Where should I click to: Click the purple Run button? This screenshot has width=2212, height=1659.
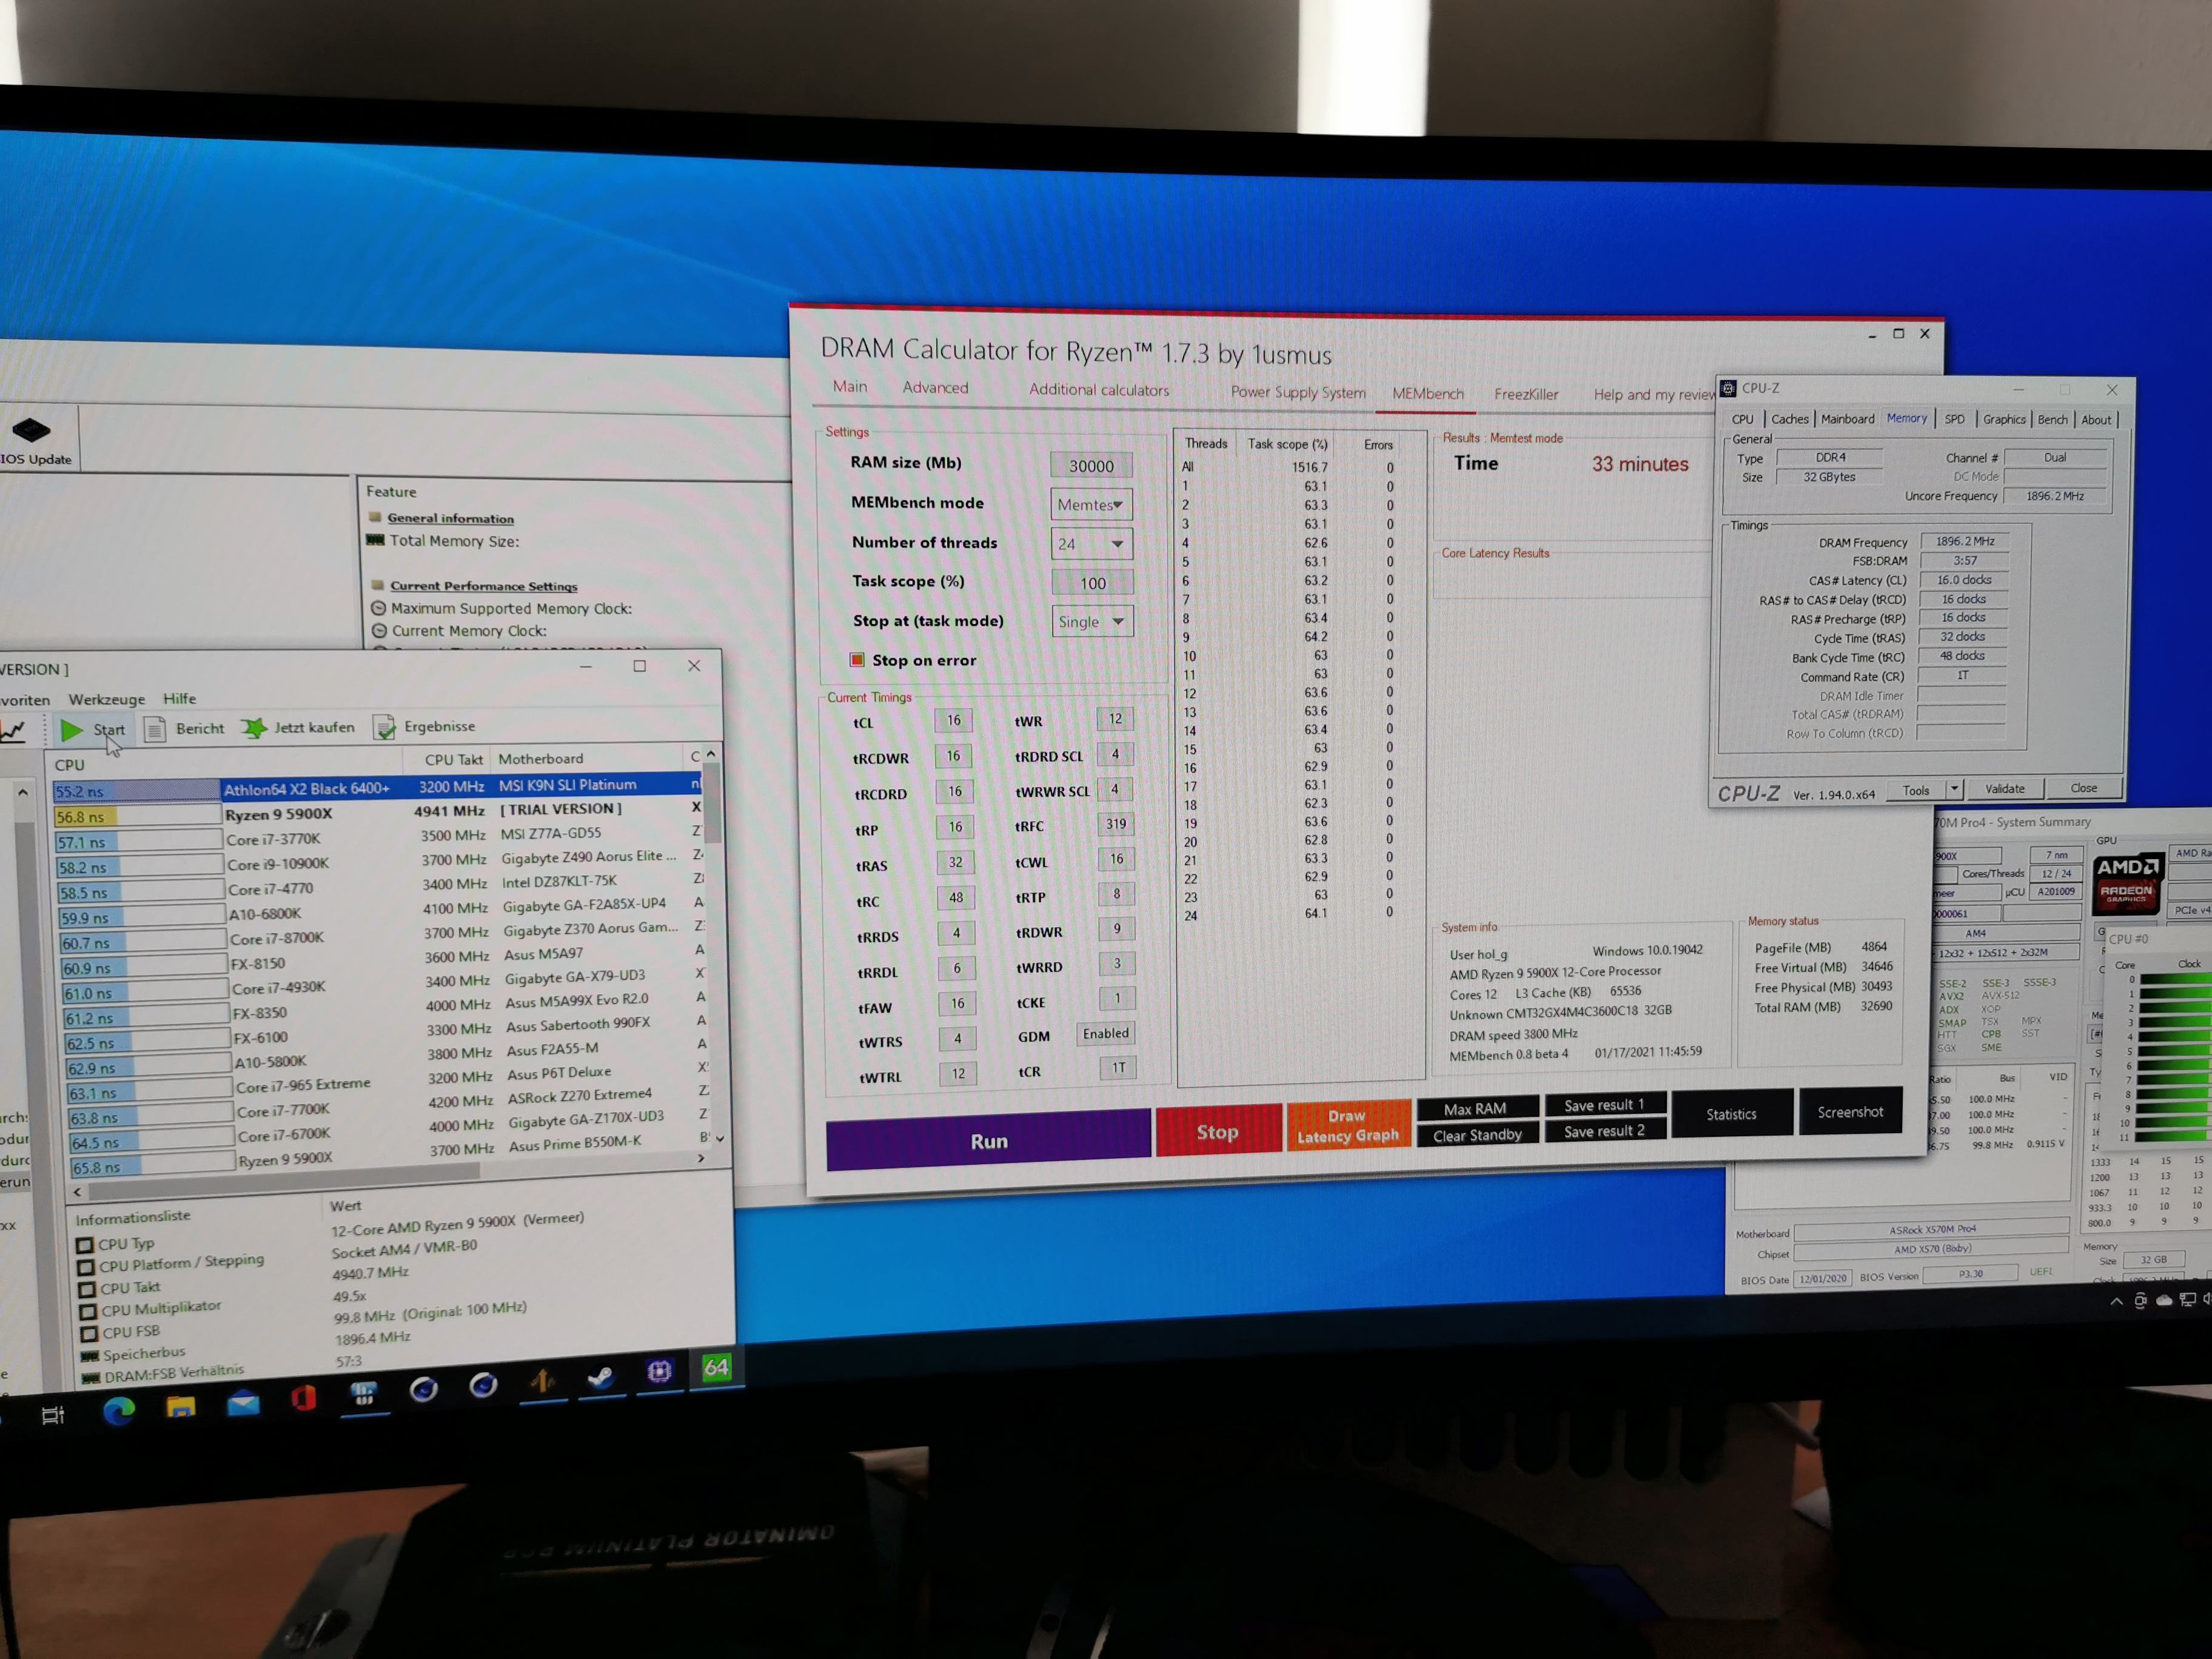point(988,1140)
